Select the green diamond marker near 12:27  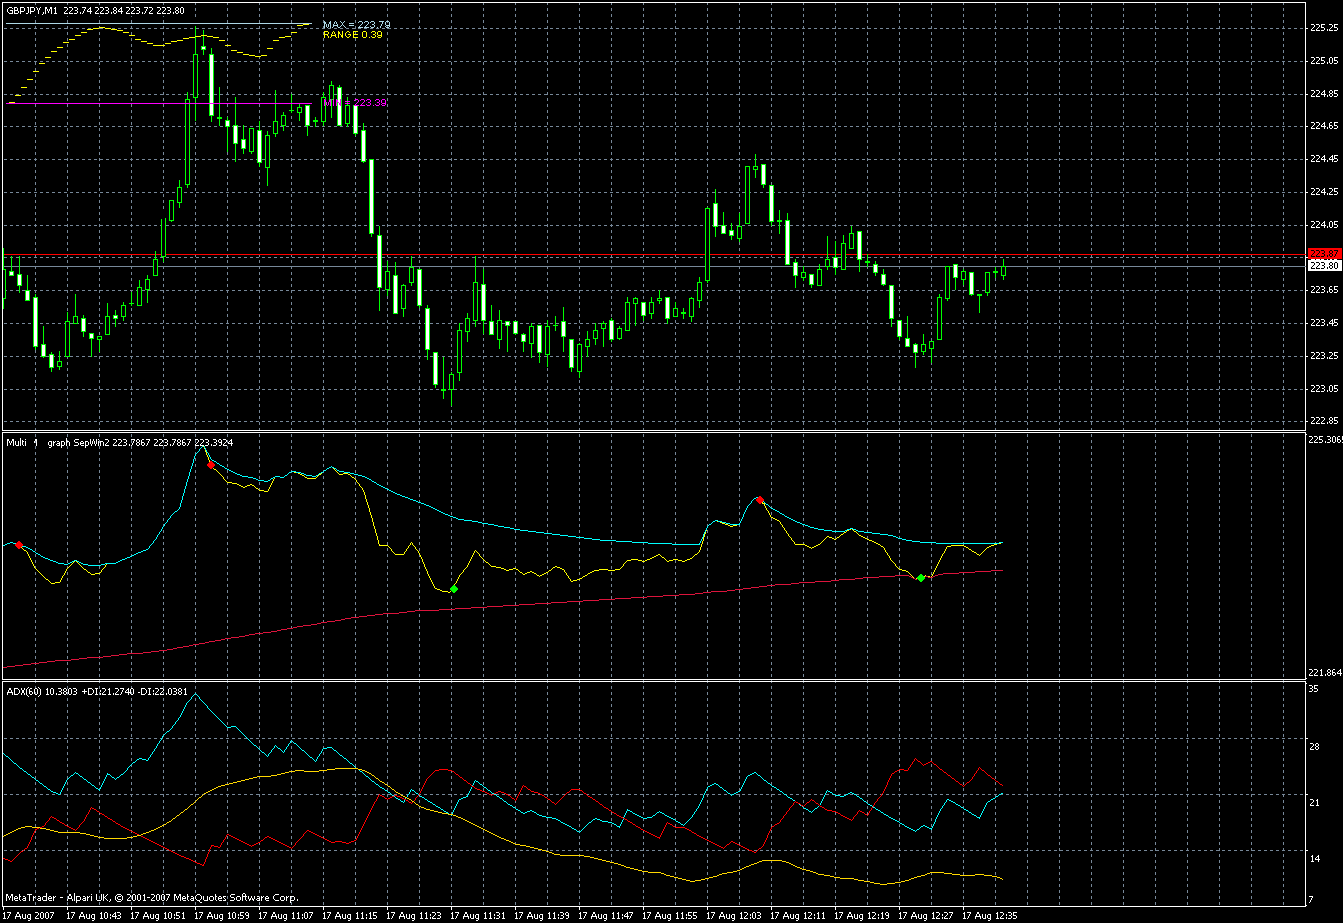(921, 578)
